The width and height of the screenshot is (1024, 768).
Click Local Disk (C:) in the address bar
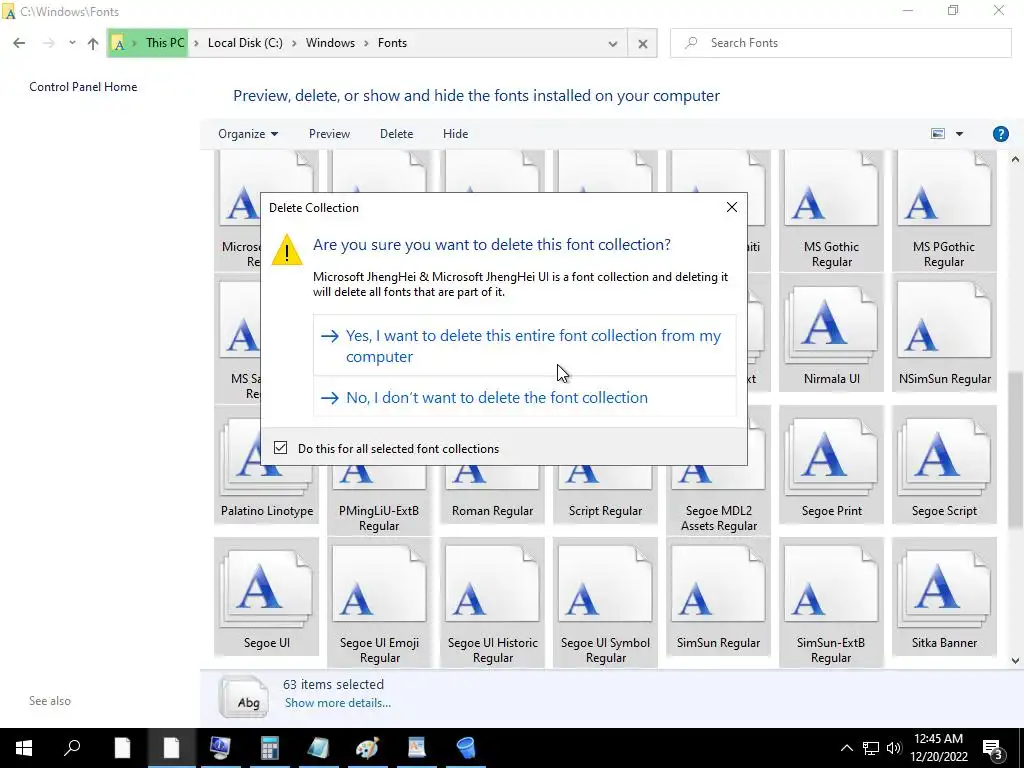pos(245,42)
